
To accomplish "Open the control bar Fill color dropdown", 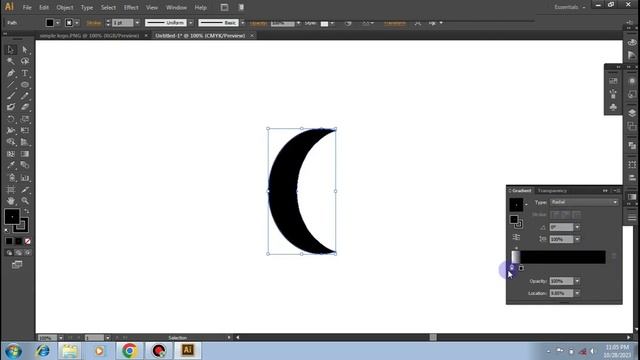I will tap(58, 23).
